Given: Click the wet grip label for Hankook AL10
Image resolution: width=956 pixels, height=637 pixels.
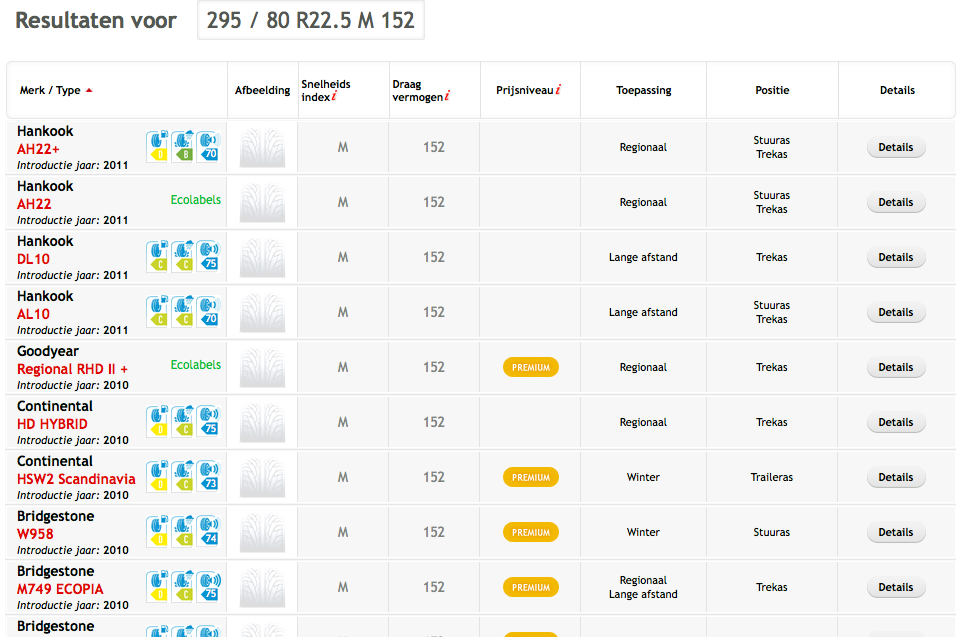Looking at the screenshot, I should pos(182,312).
